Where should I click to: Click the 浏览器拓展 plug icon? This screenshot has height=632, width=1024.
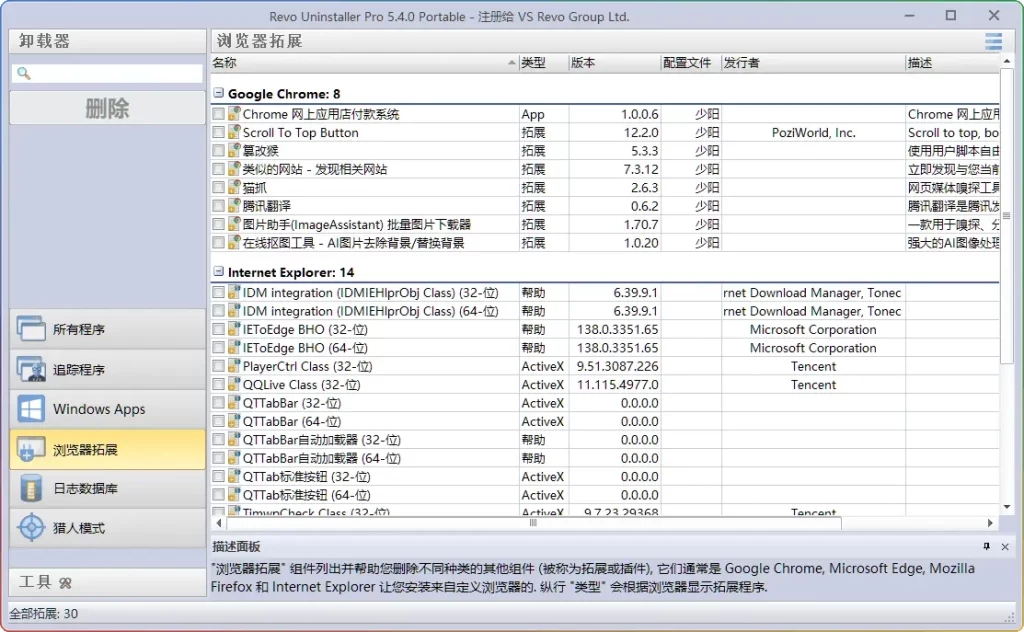click(31, 449)
